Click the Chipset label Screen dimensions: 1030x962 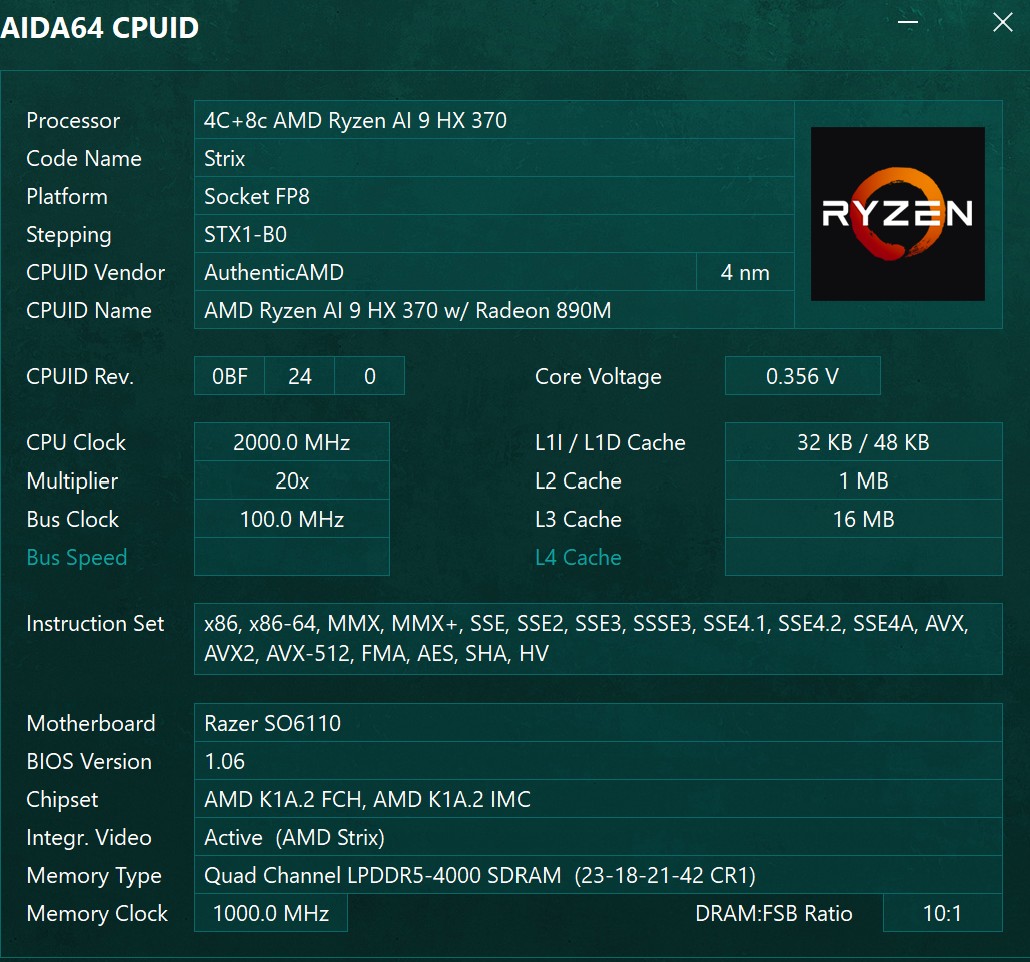62,800
